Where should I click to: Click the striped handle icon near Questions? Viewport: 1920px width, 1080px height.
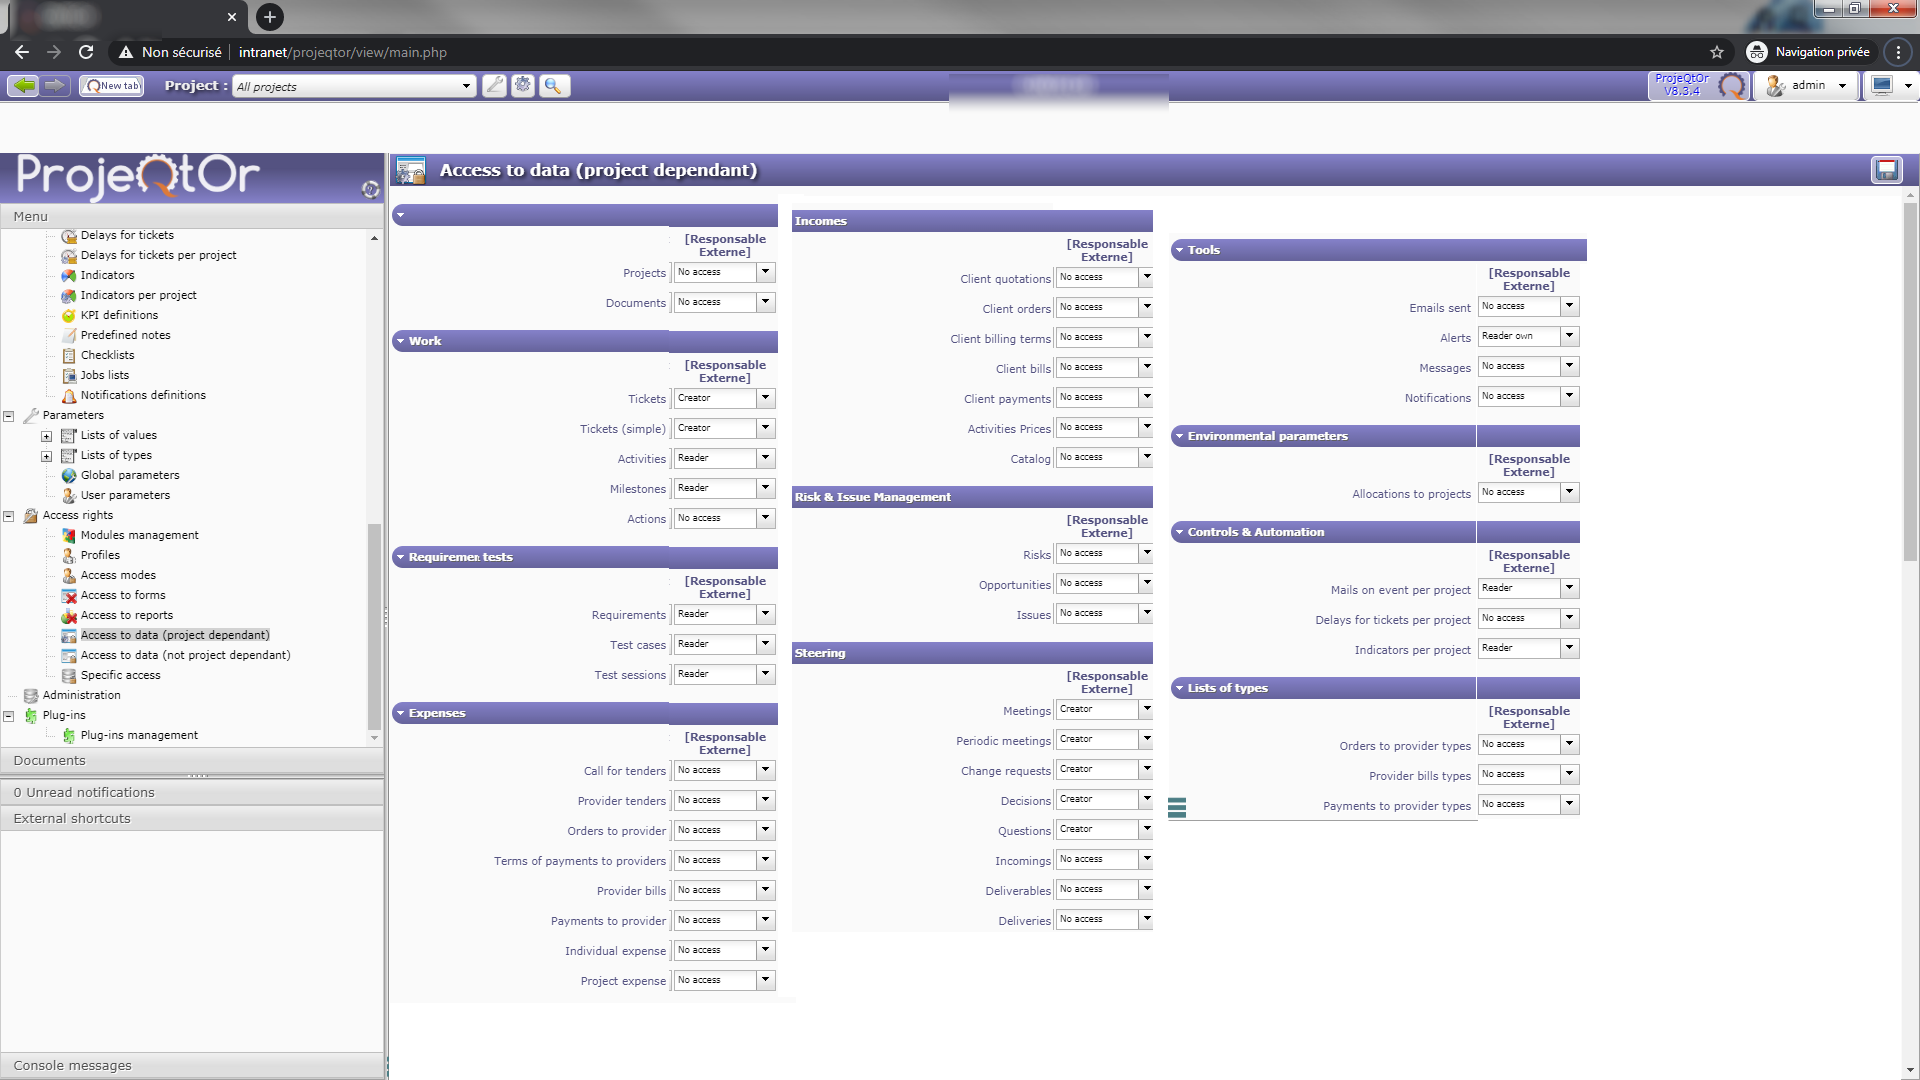[1177, 808]
